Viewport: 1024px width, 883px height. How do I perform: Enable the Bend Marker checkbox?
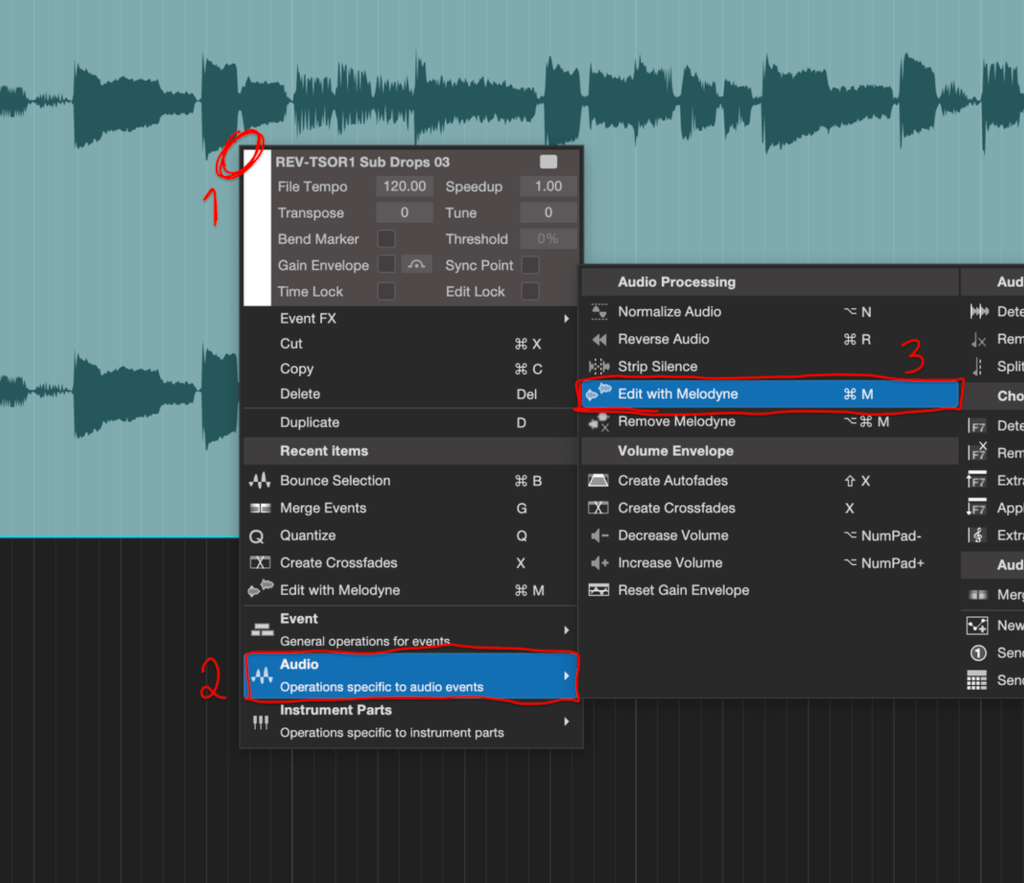point(386,239)
